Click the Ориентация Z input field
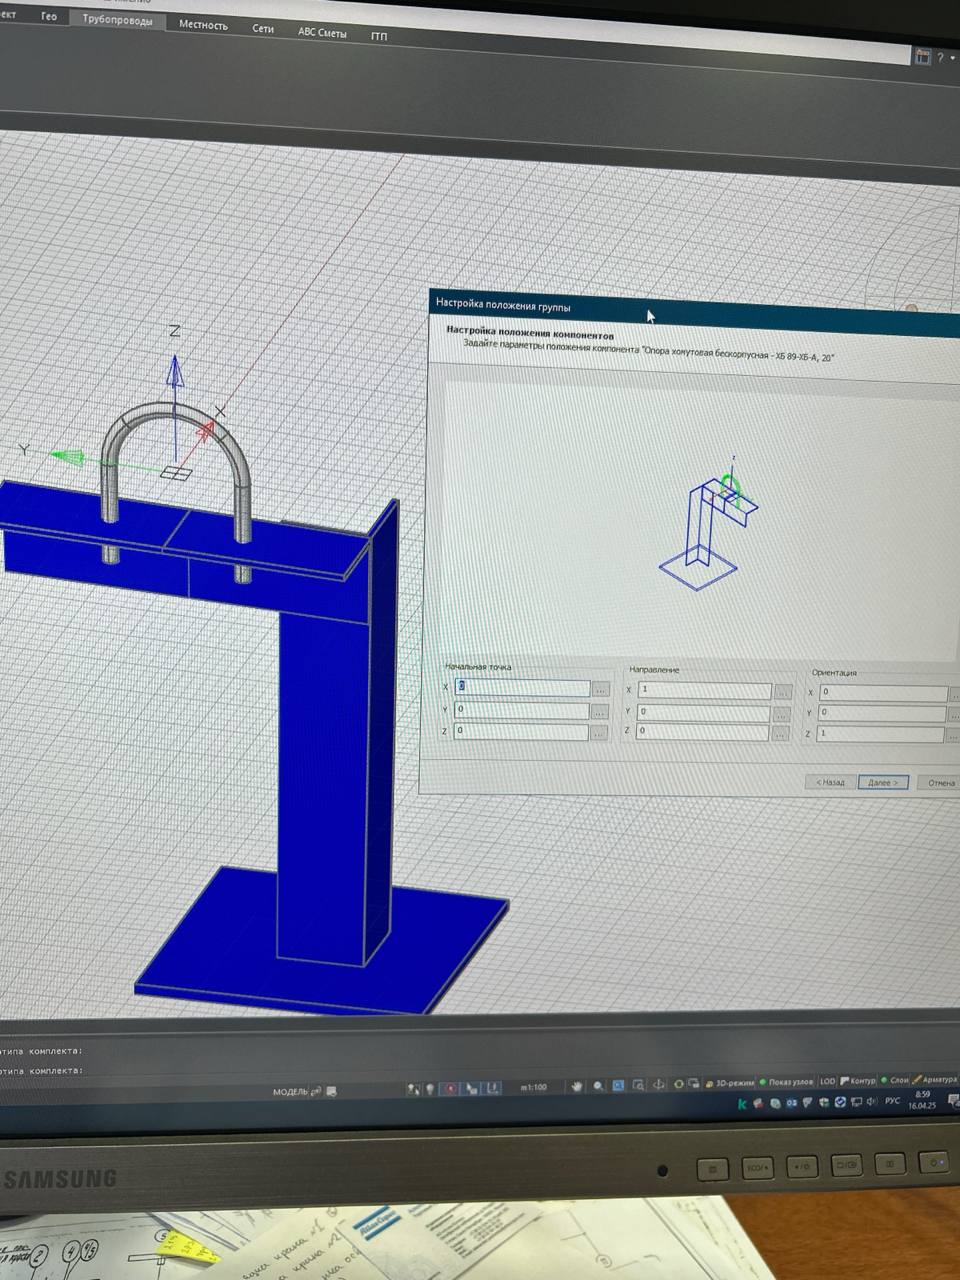960x1280 pixels. [x=881, y=735]
